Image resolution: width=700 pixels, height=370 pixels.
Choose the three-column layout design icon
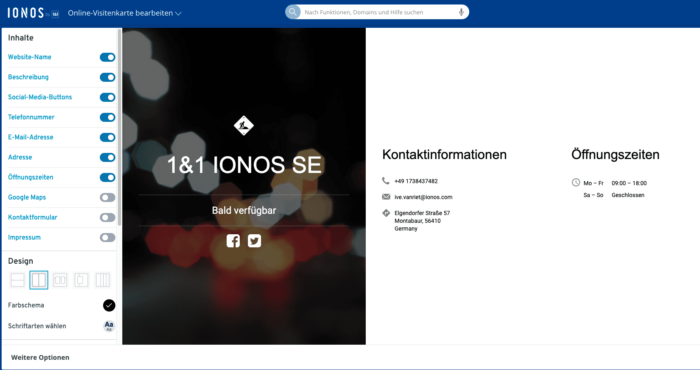pos(102,280)
